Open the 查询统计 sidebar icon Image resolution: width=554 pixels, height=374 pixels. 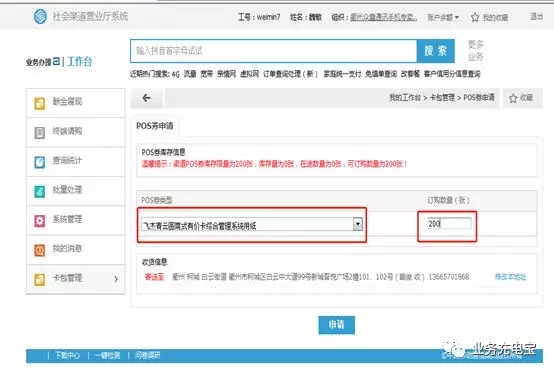point(40,162)
